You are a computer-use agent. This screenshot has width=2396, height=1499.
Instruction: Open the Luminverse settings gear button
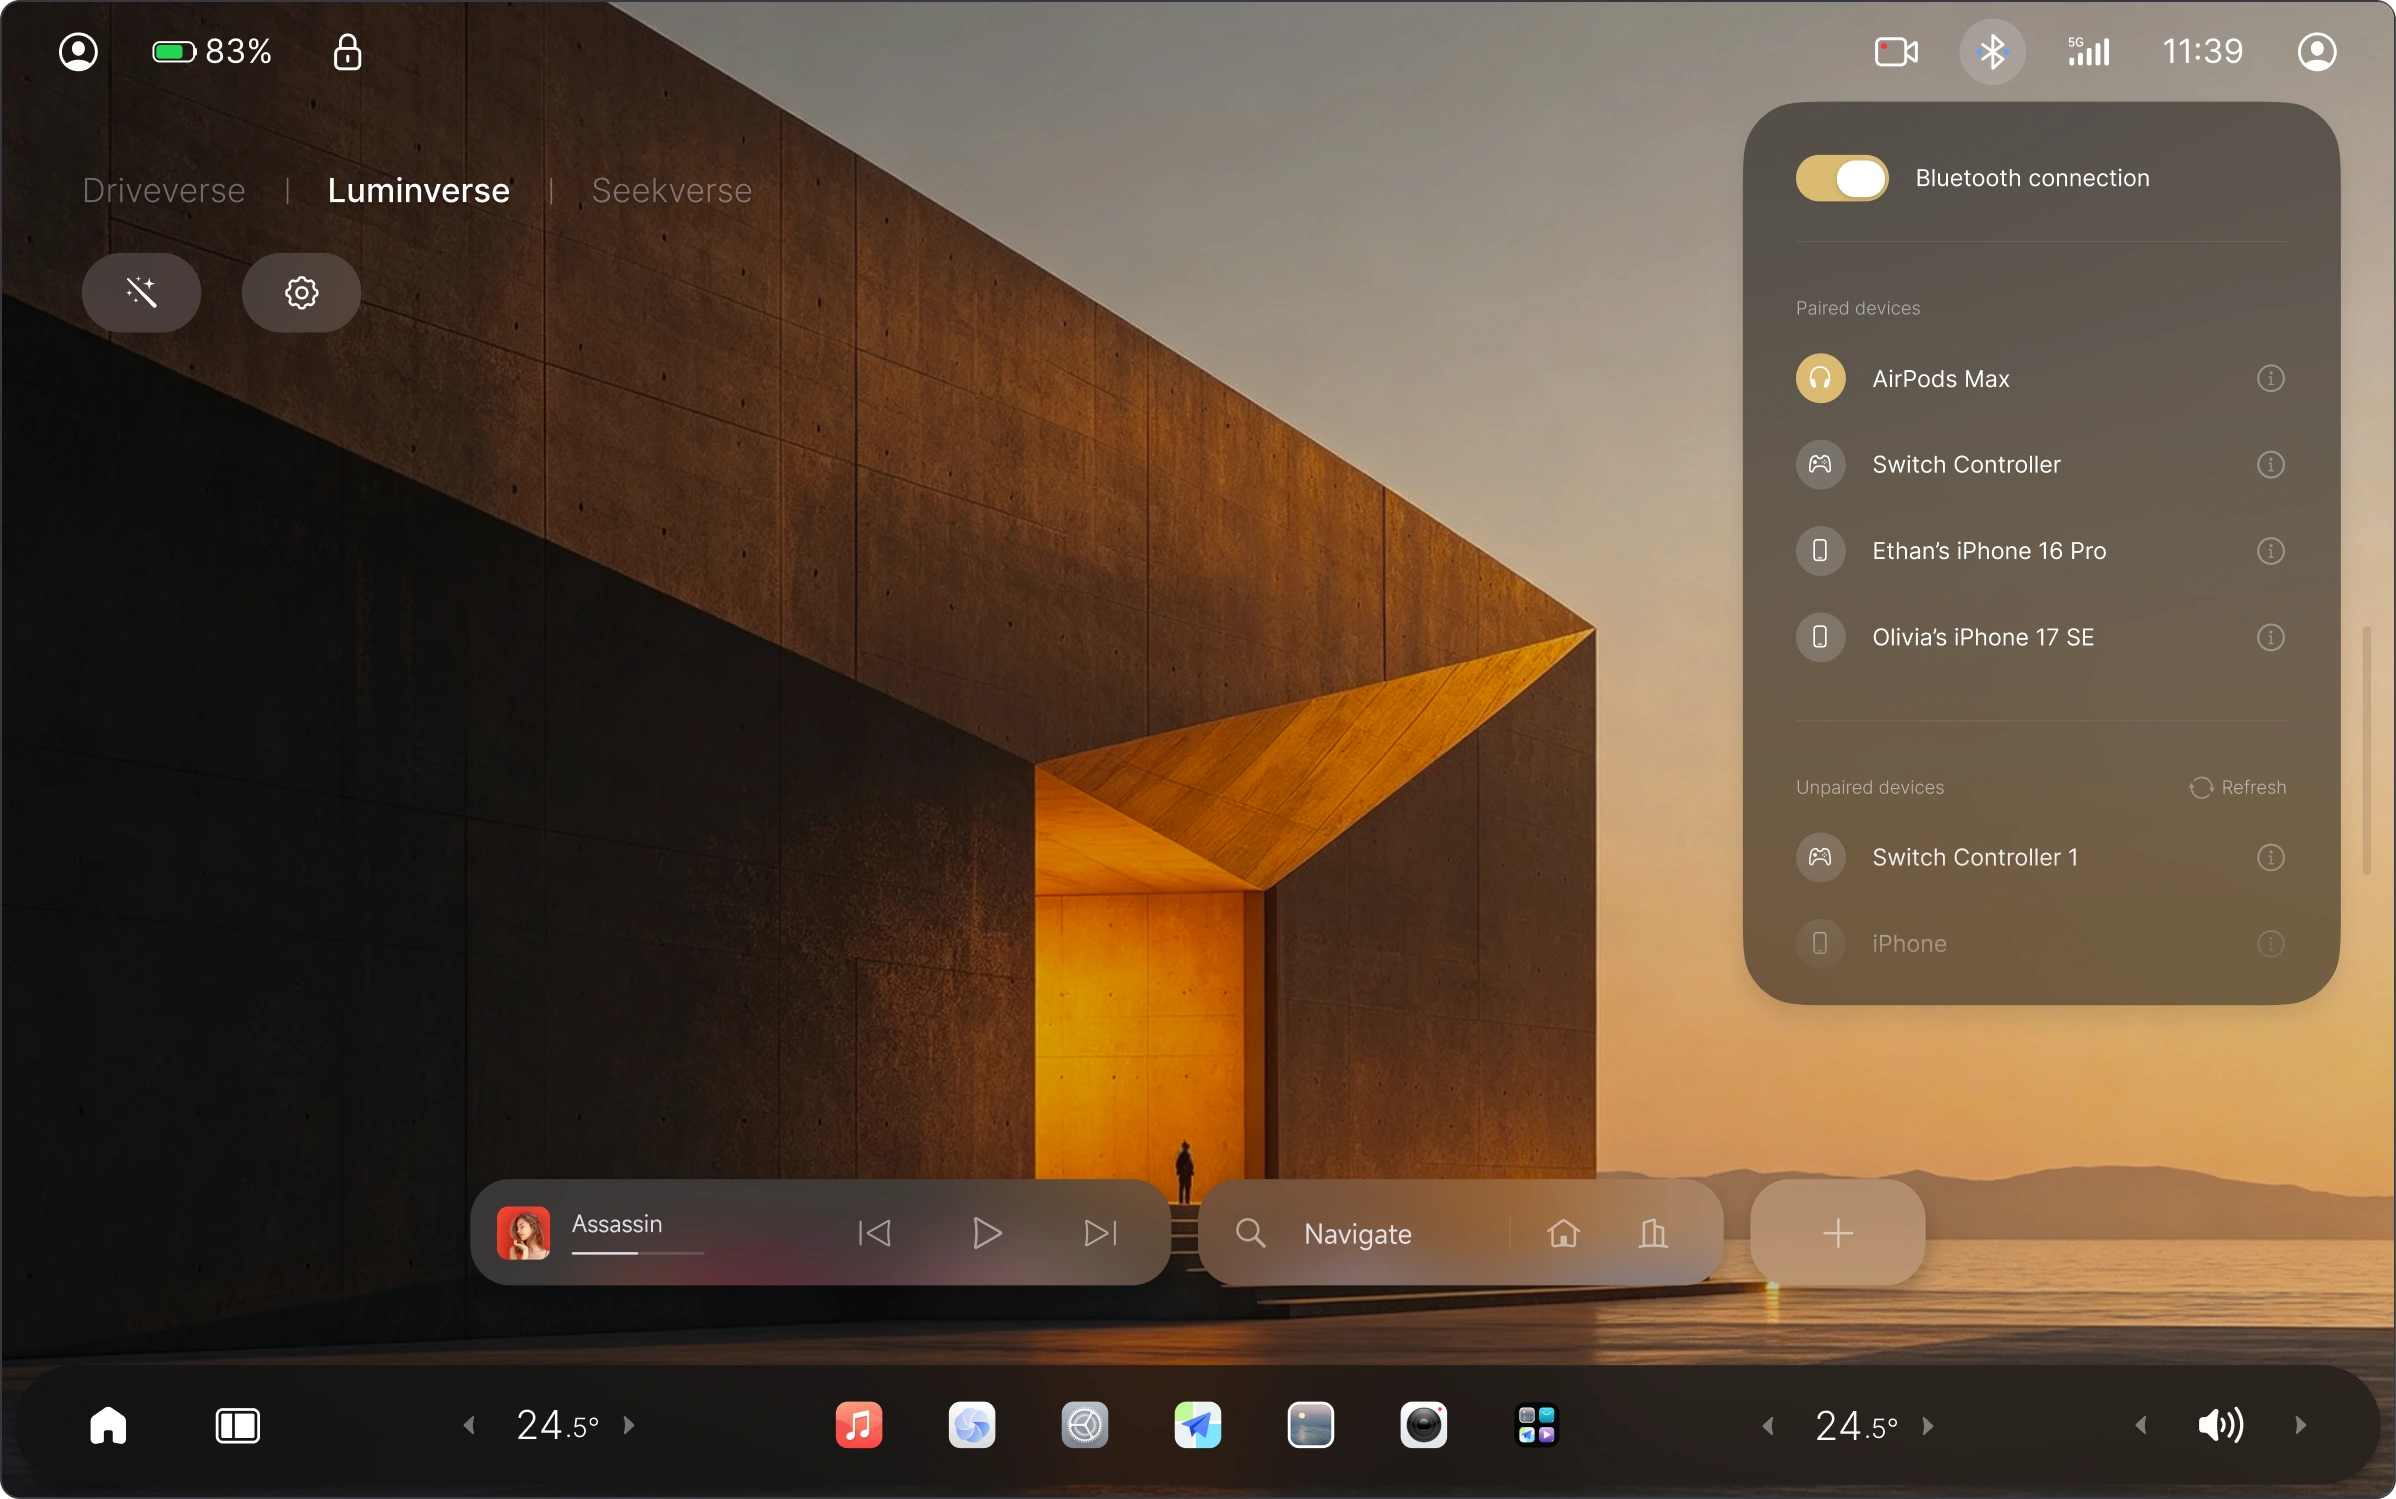[x=301, y=292]
